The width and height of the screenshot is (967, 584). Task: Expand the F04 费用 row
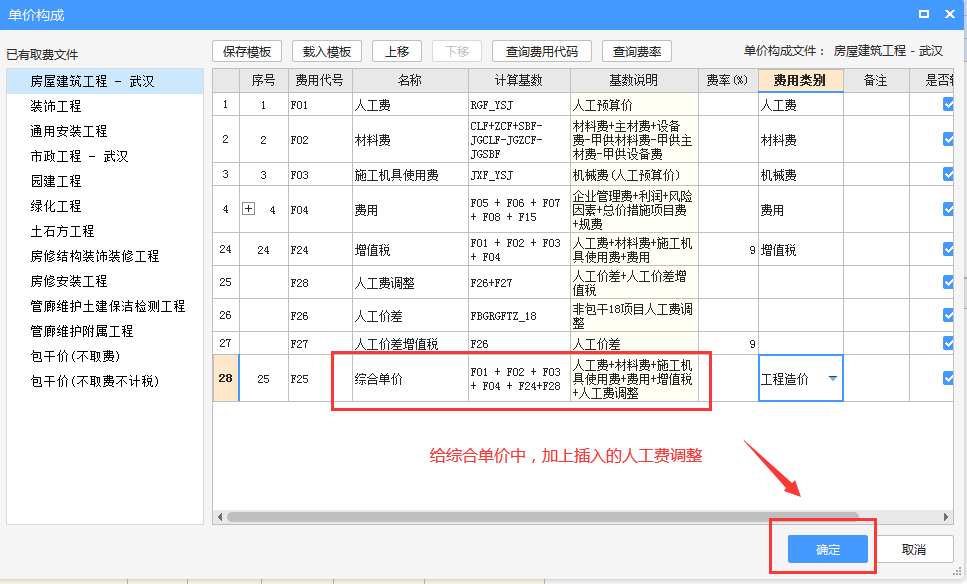pyautogui.click(x=249, y=208)
